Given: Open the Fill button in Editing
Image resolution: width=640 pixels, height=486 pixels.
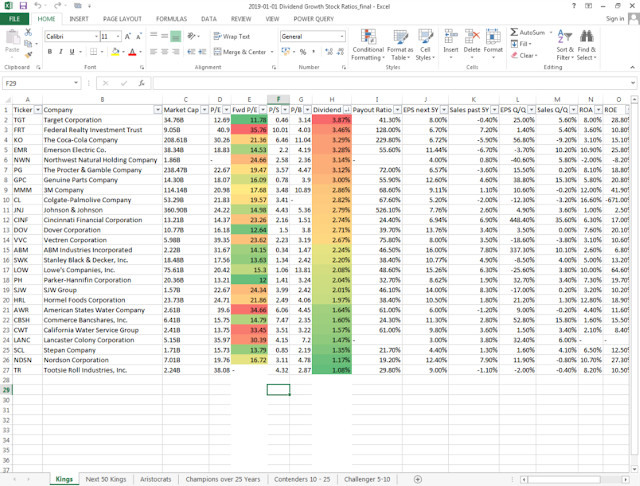Looking at the screenshot, I should 521,44.
